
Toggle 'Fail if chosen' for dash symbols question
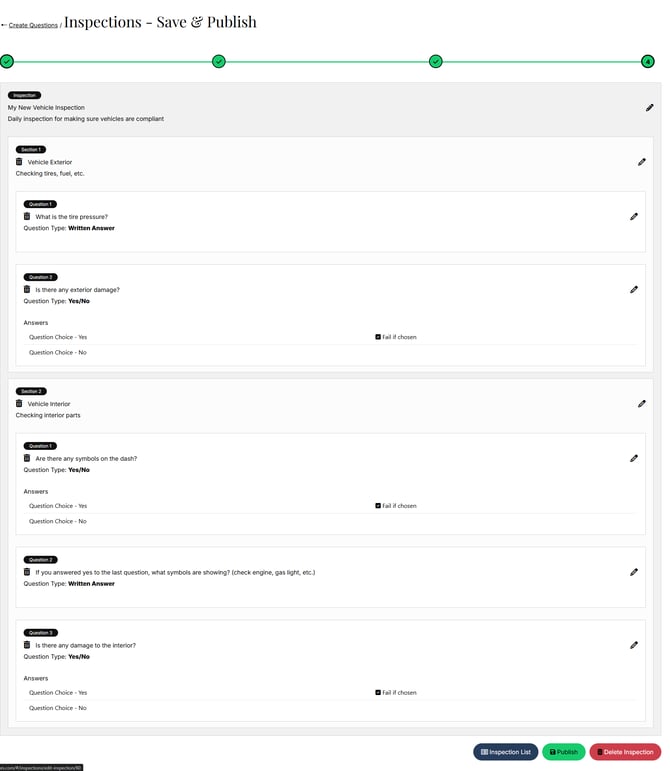[x=378, y=506]
